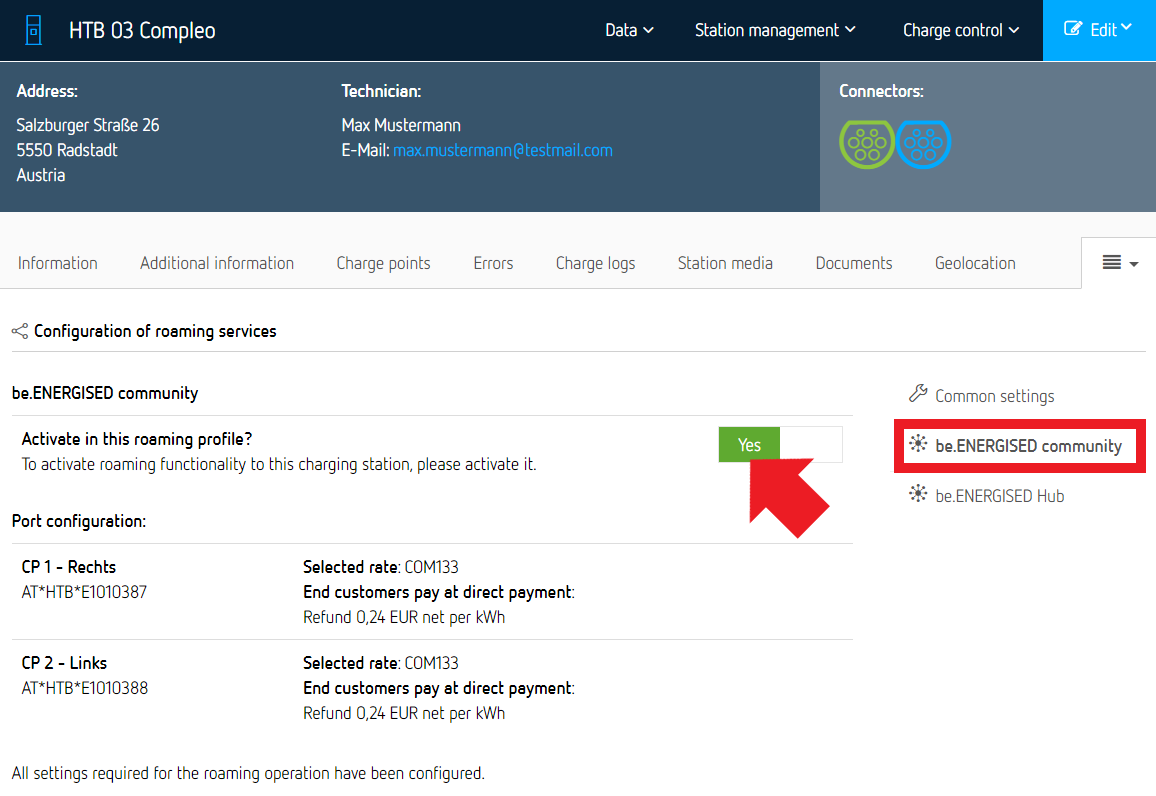
Task: Open the hamburger tab overflow menu
Action: point(1119,263)
